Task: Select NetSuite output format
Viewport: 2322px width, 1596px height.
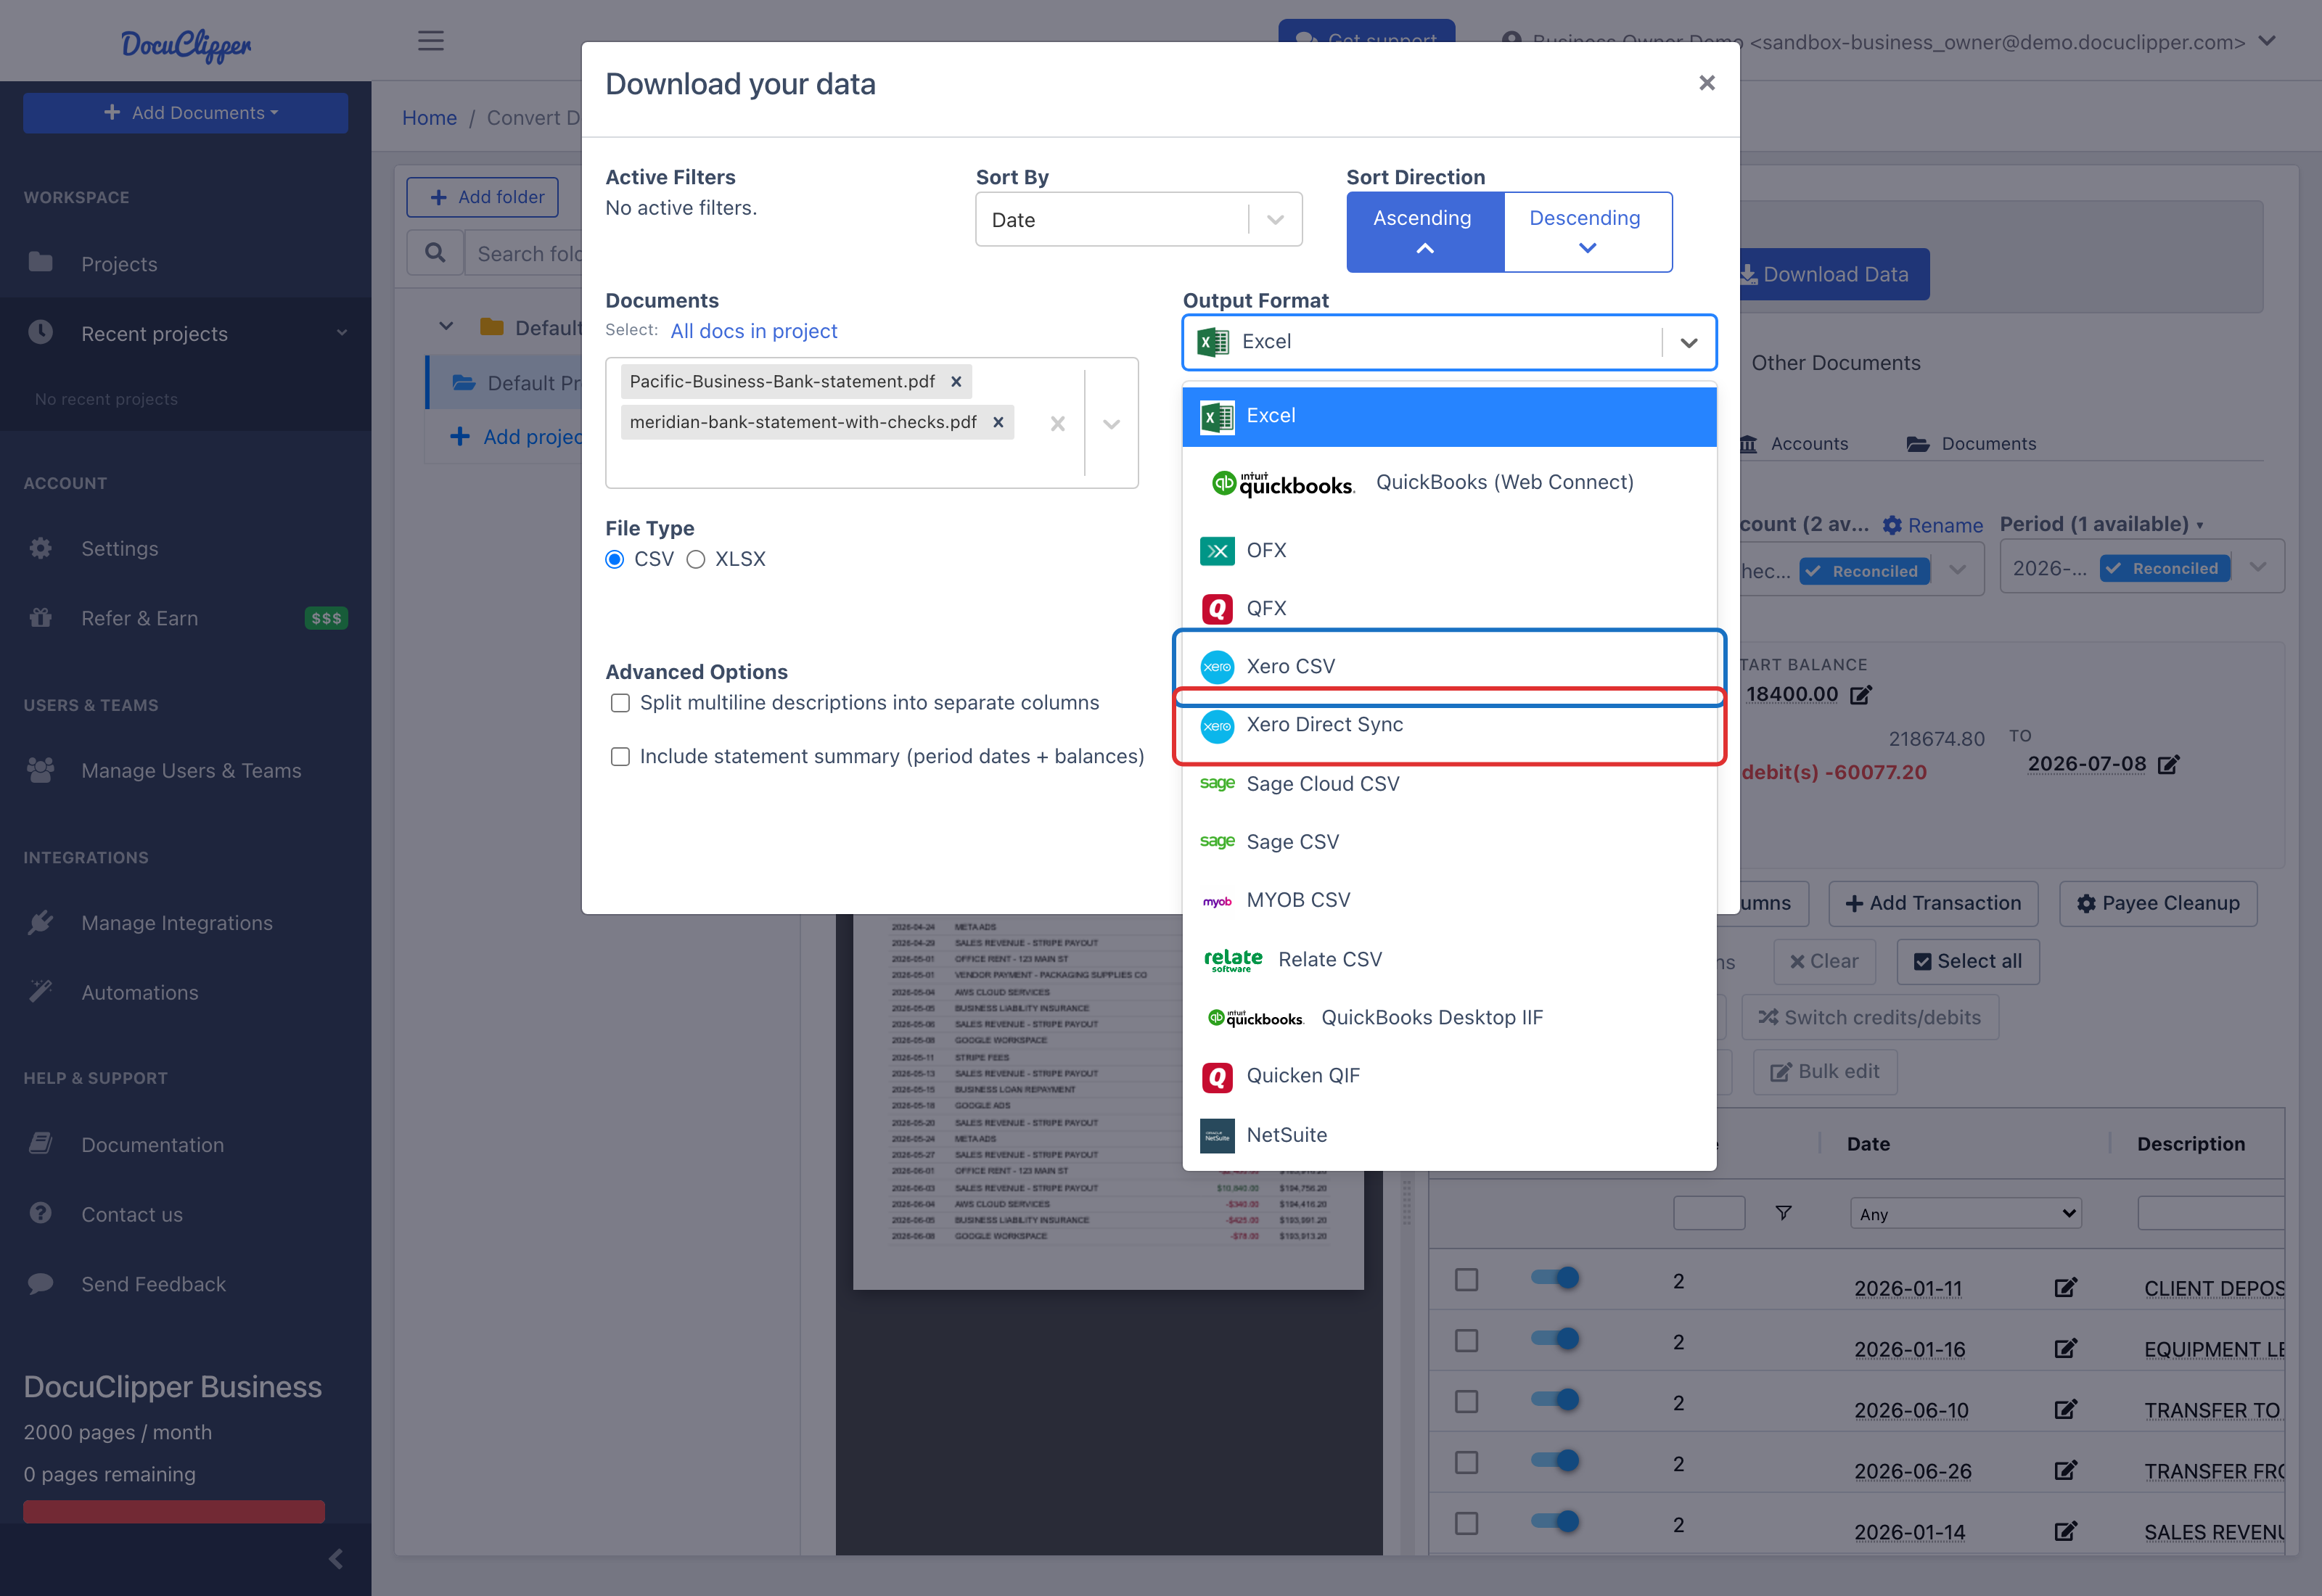Action: click(x=1448, y=1135)
